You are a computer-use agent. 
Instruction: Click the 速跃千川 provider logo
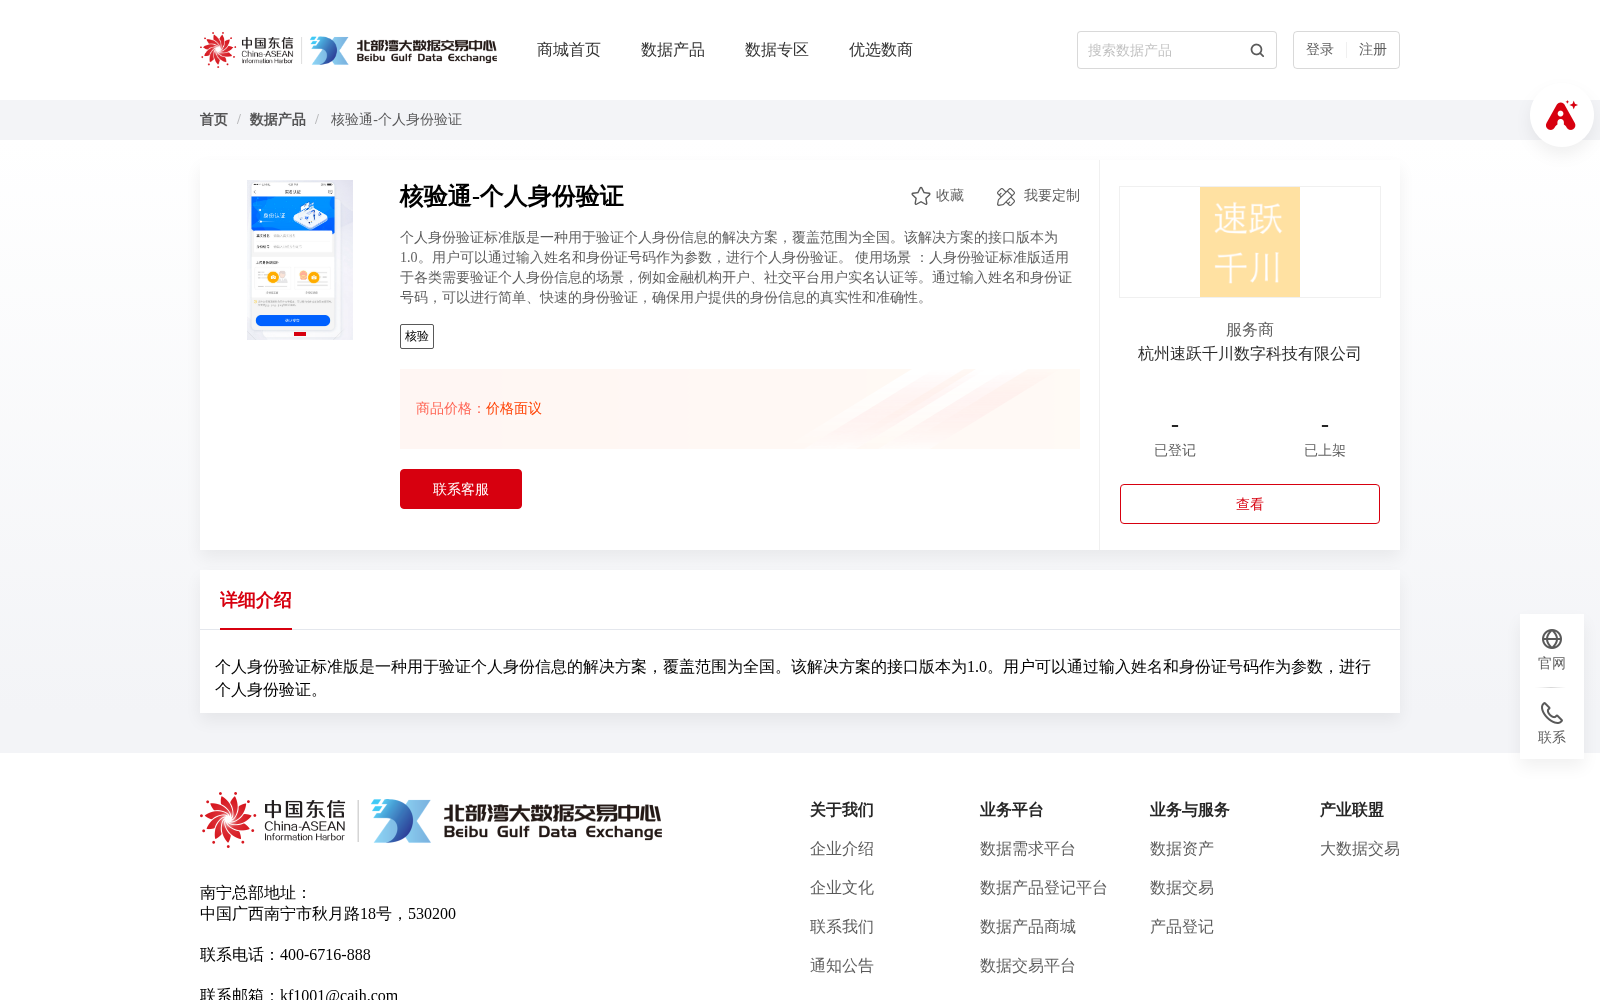(1250, 242)
